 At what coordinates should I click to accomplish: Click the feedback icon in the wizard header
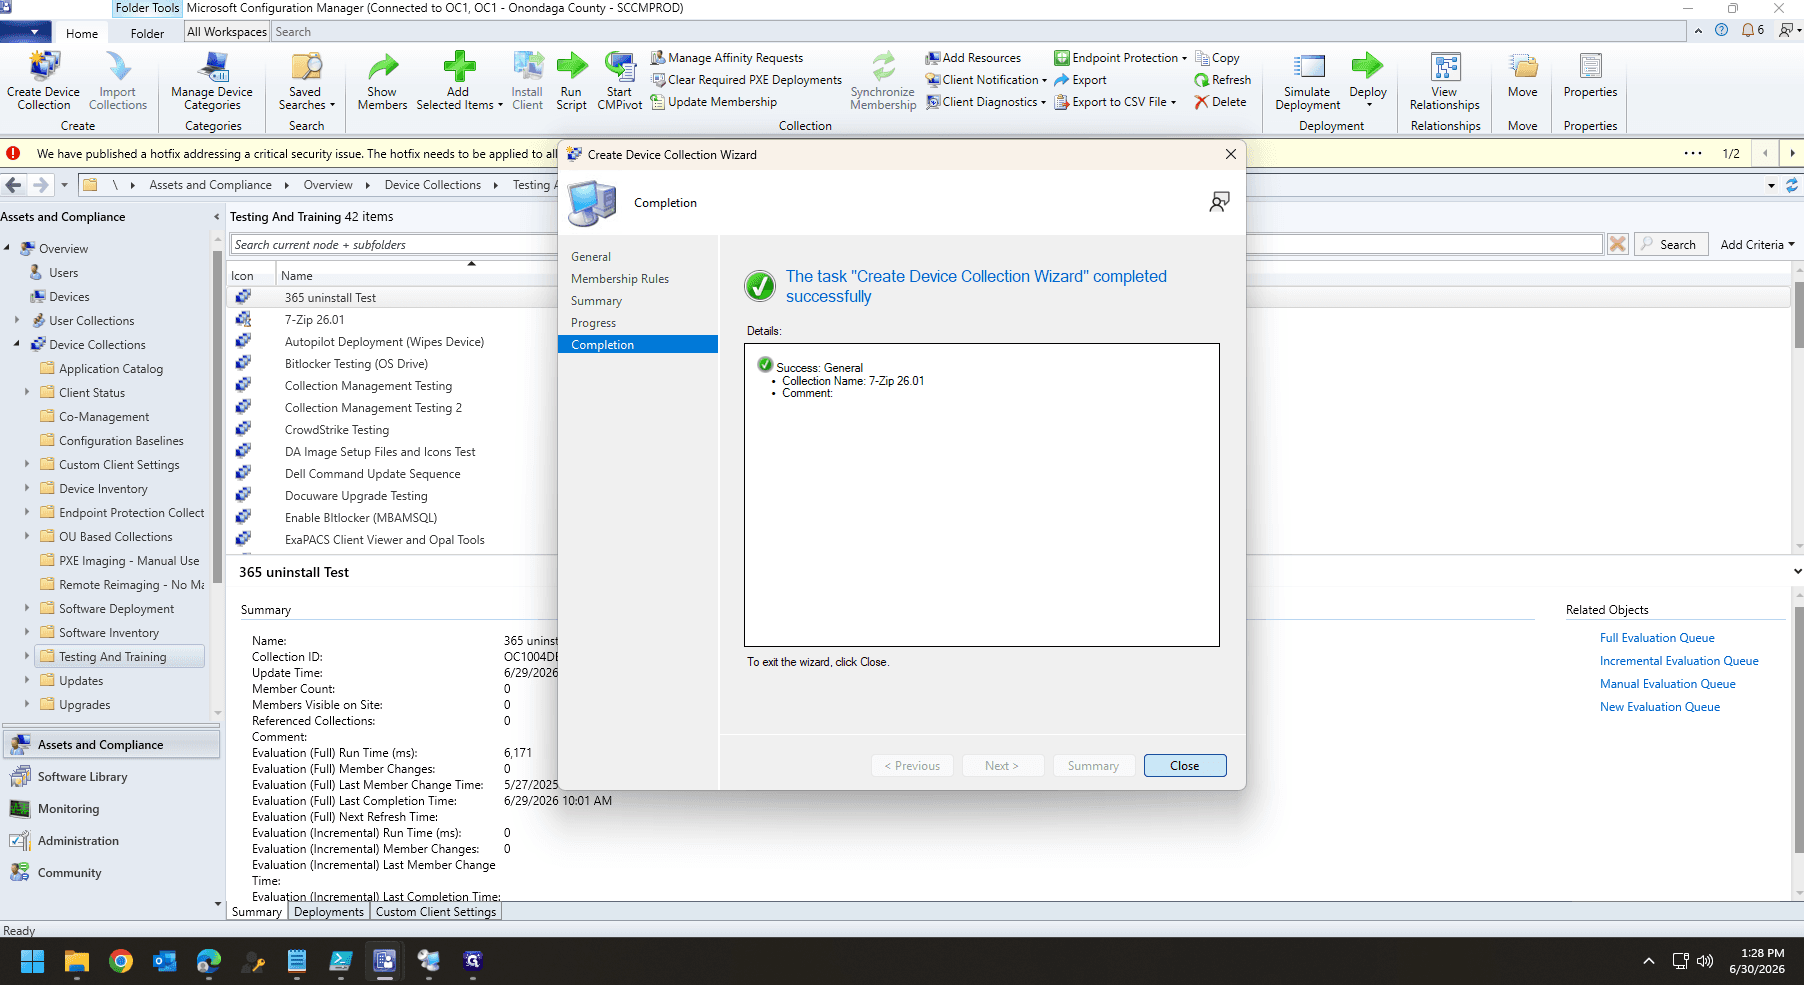pyautogui.click(x=1219, y=202)
